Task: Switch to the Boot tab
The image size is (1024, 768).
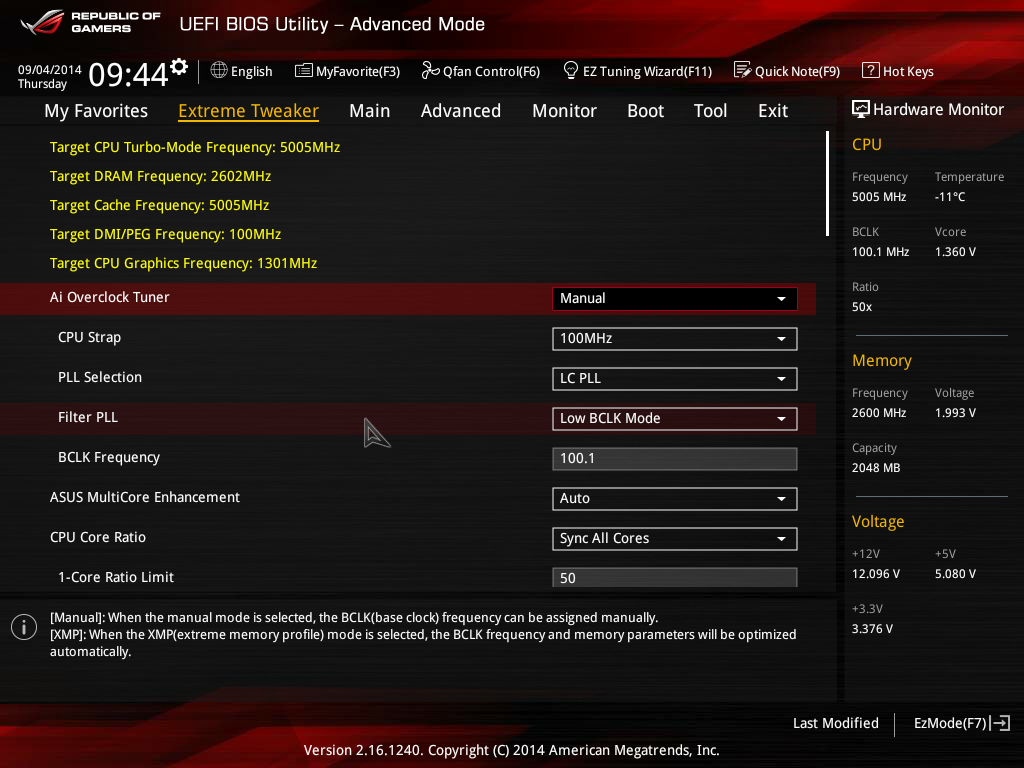Action: click(645, 111)
